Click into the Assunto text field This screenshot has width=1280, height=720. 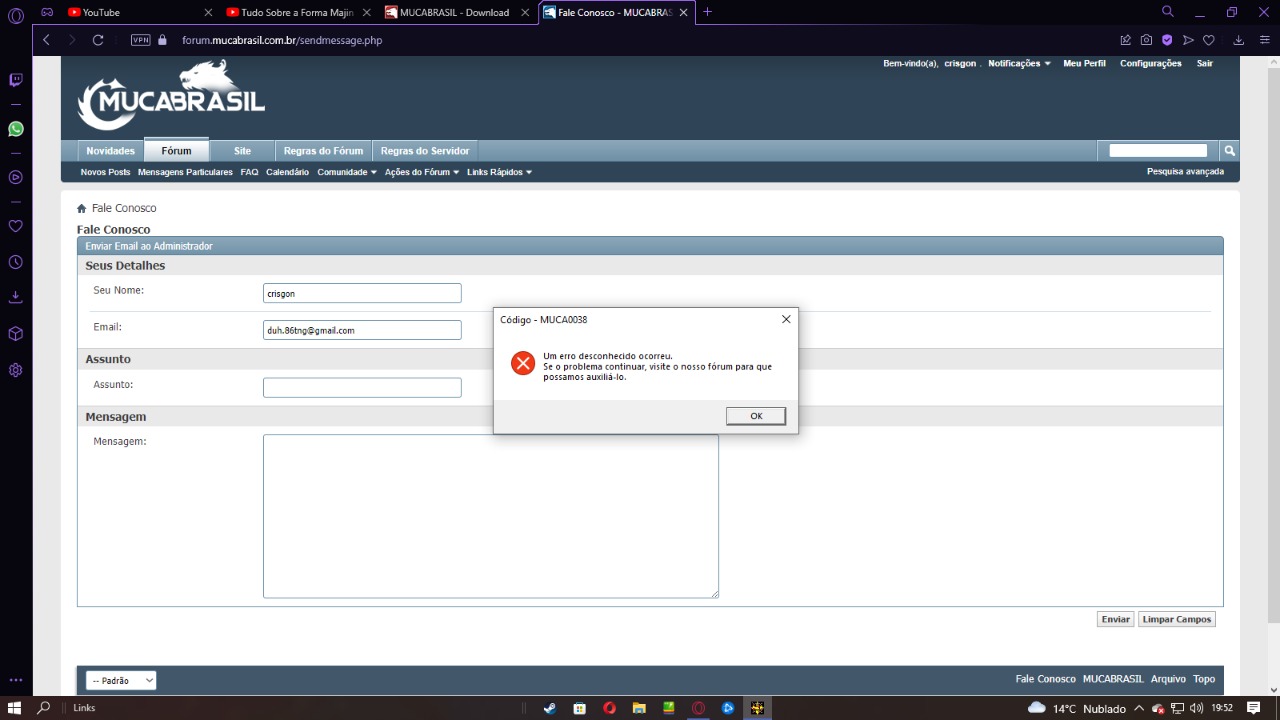(x=362, y=388)
